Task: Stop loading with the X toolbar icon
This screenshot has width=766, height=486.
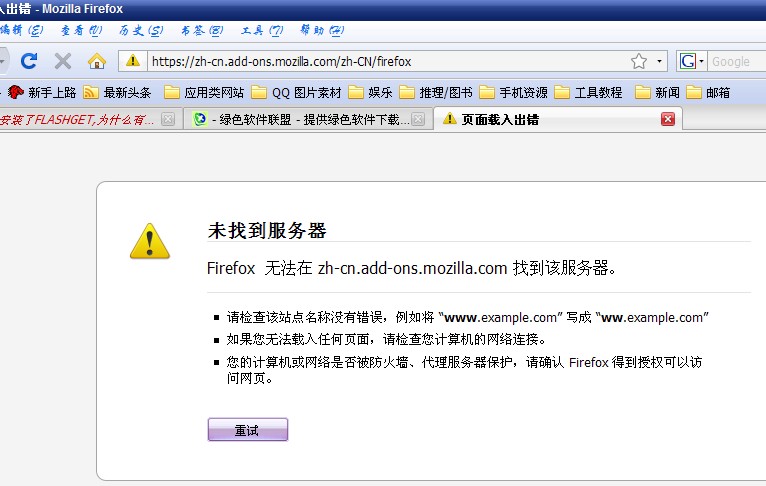Action: [63, 61]
